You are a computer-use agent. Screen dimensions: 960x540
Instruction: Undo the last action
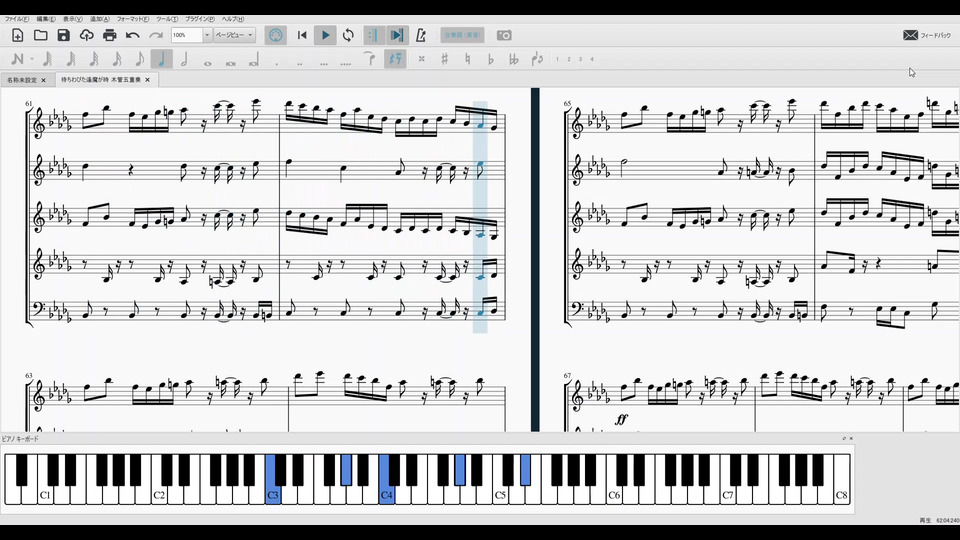pyautogui.click(x=133, y=36)
